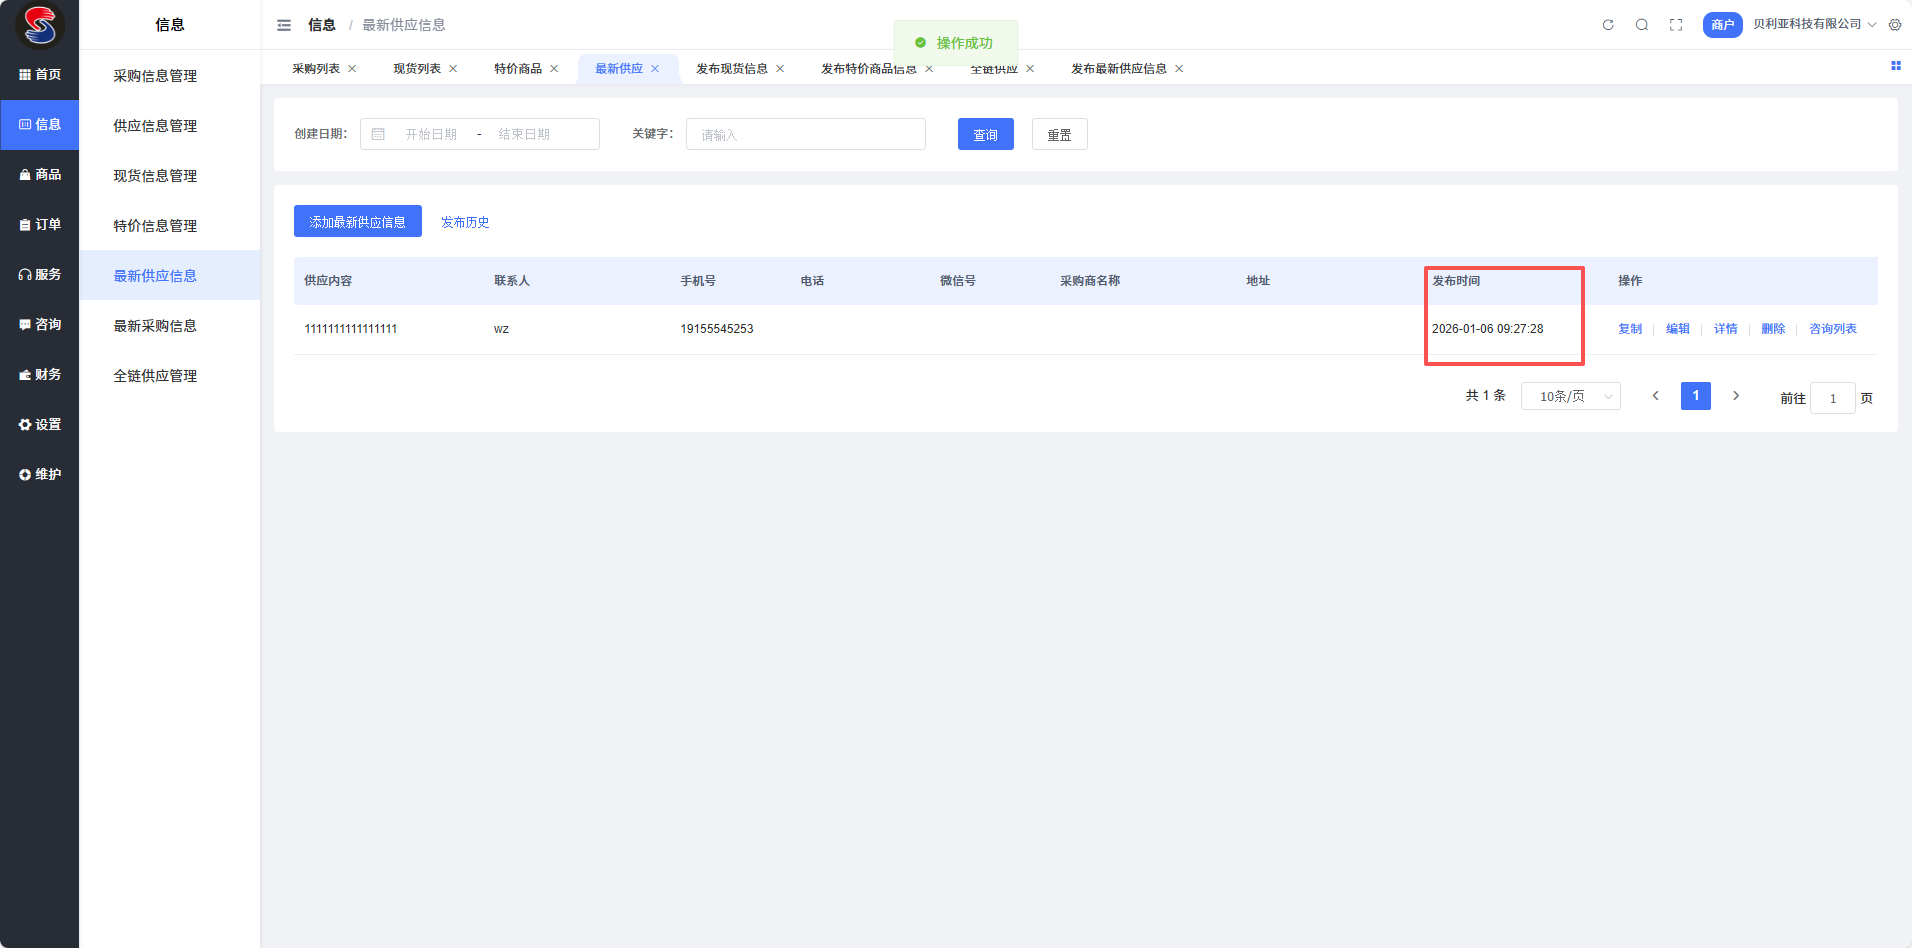Open the start date picker field
1912x948 pixels.
coord(431,134)
